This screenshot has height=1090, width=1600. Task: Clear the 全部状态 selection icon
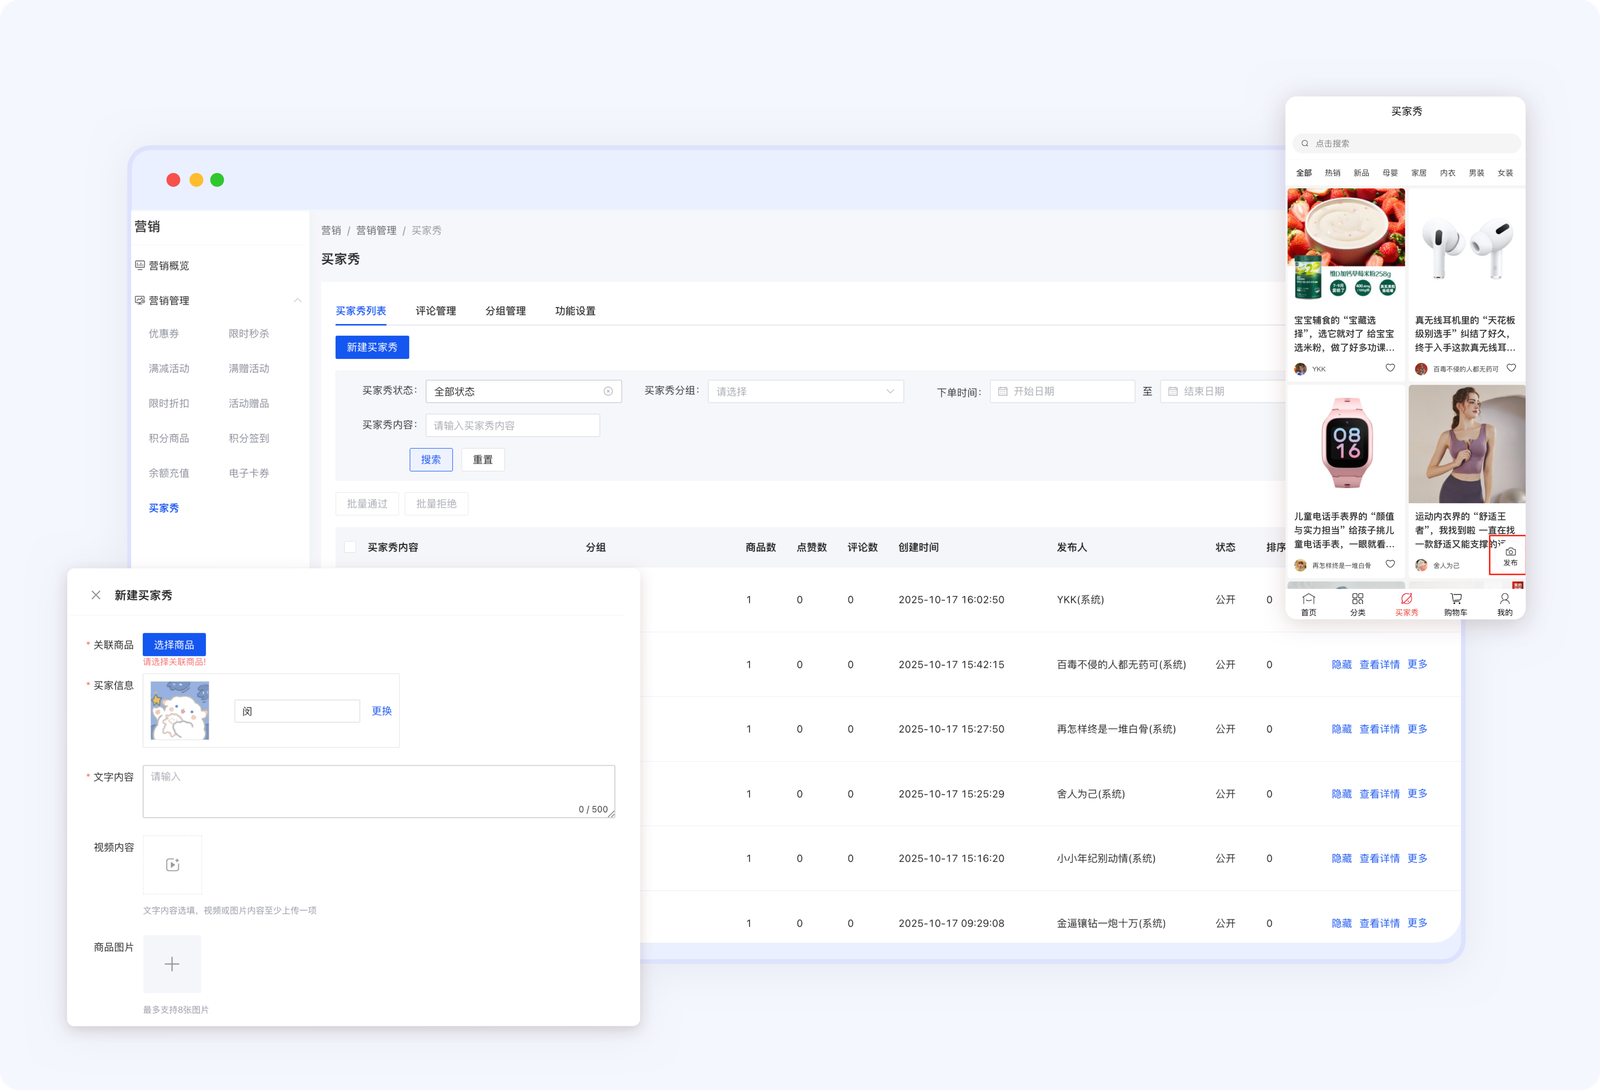(608, 392)
